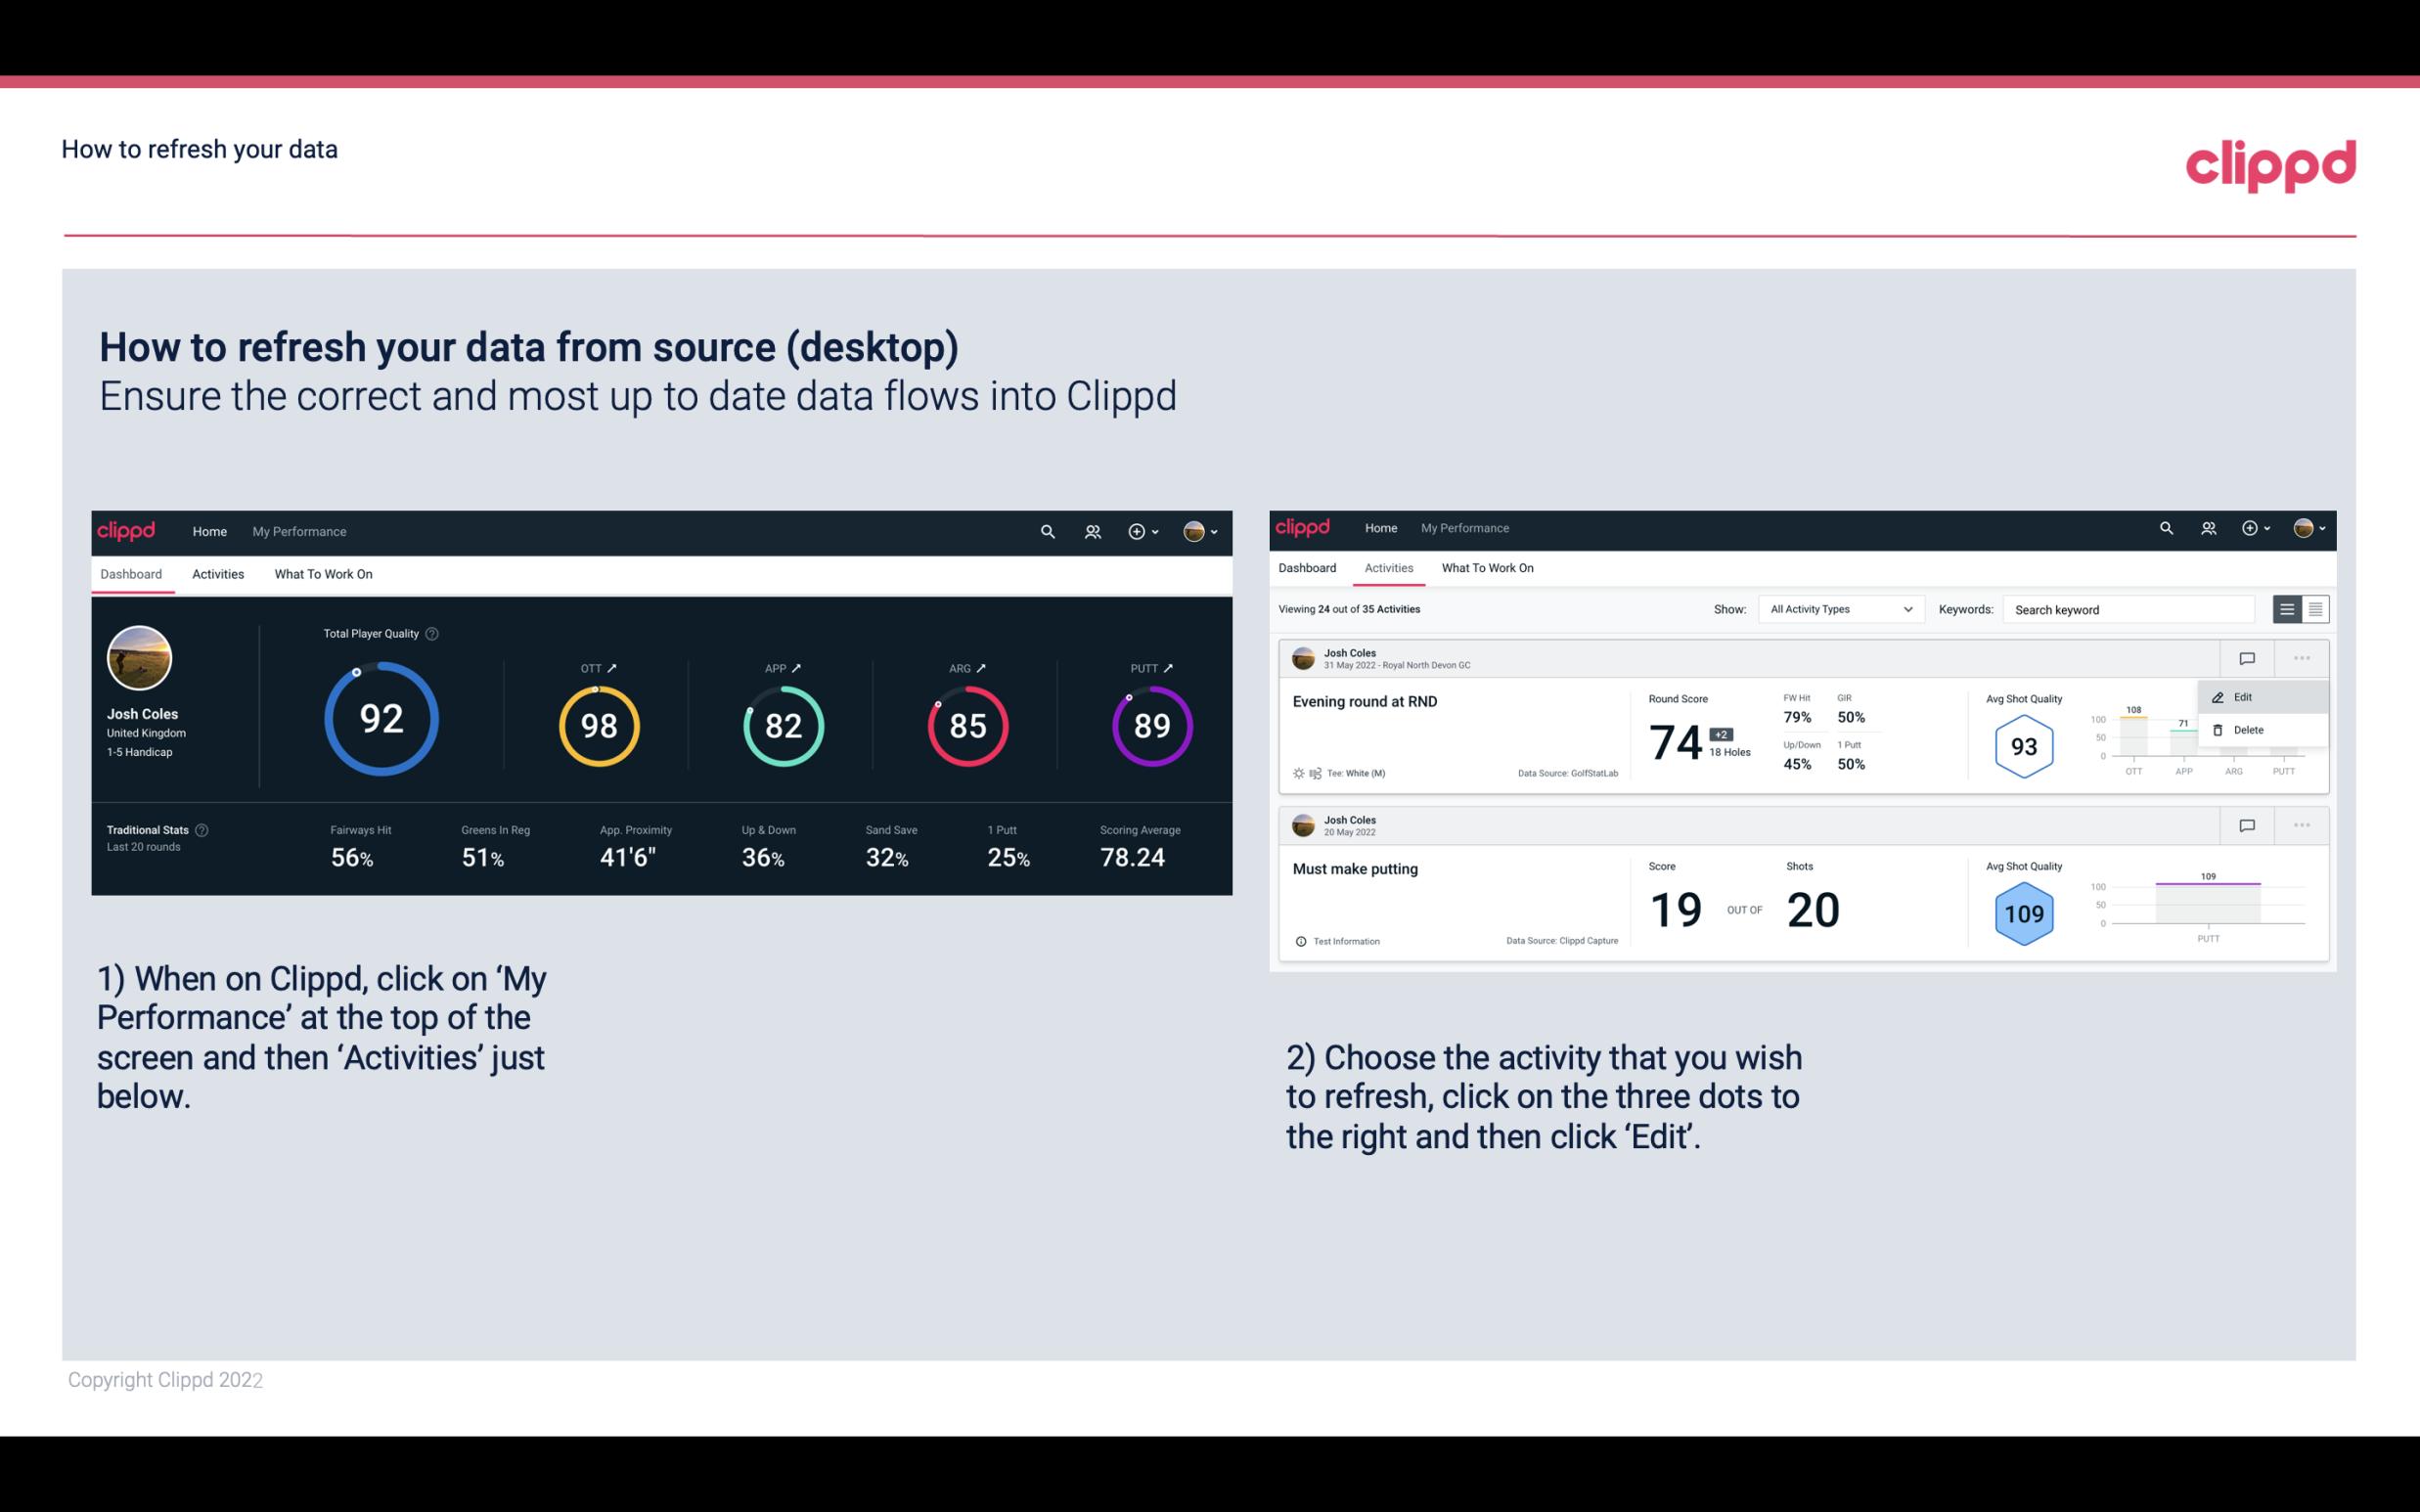Viewport: 2420px width, 1512px height.
Task: Click the search icon in top navigation
Action: coord(1046,529)
